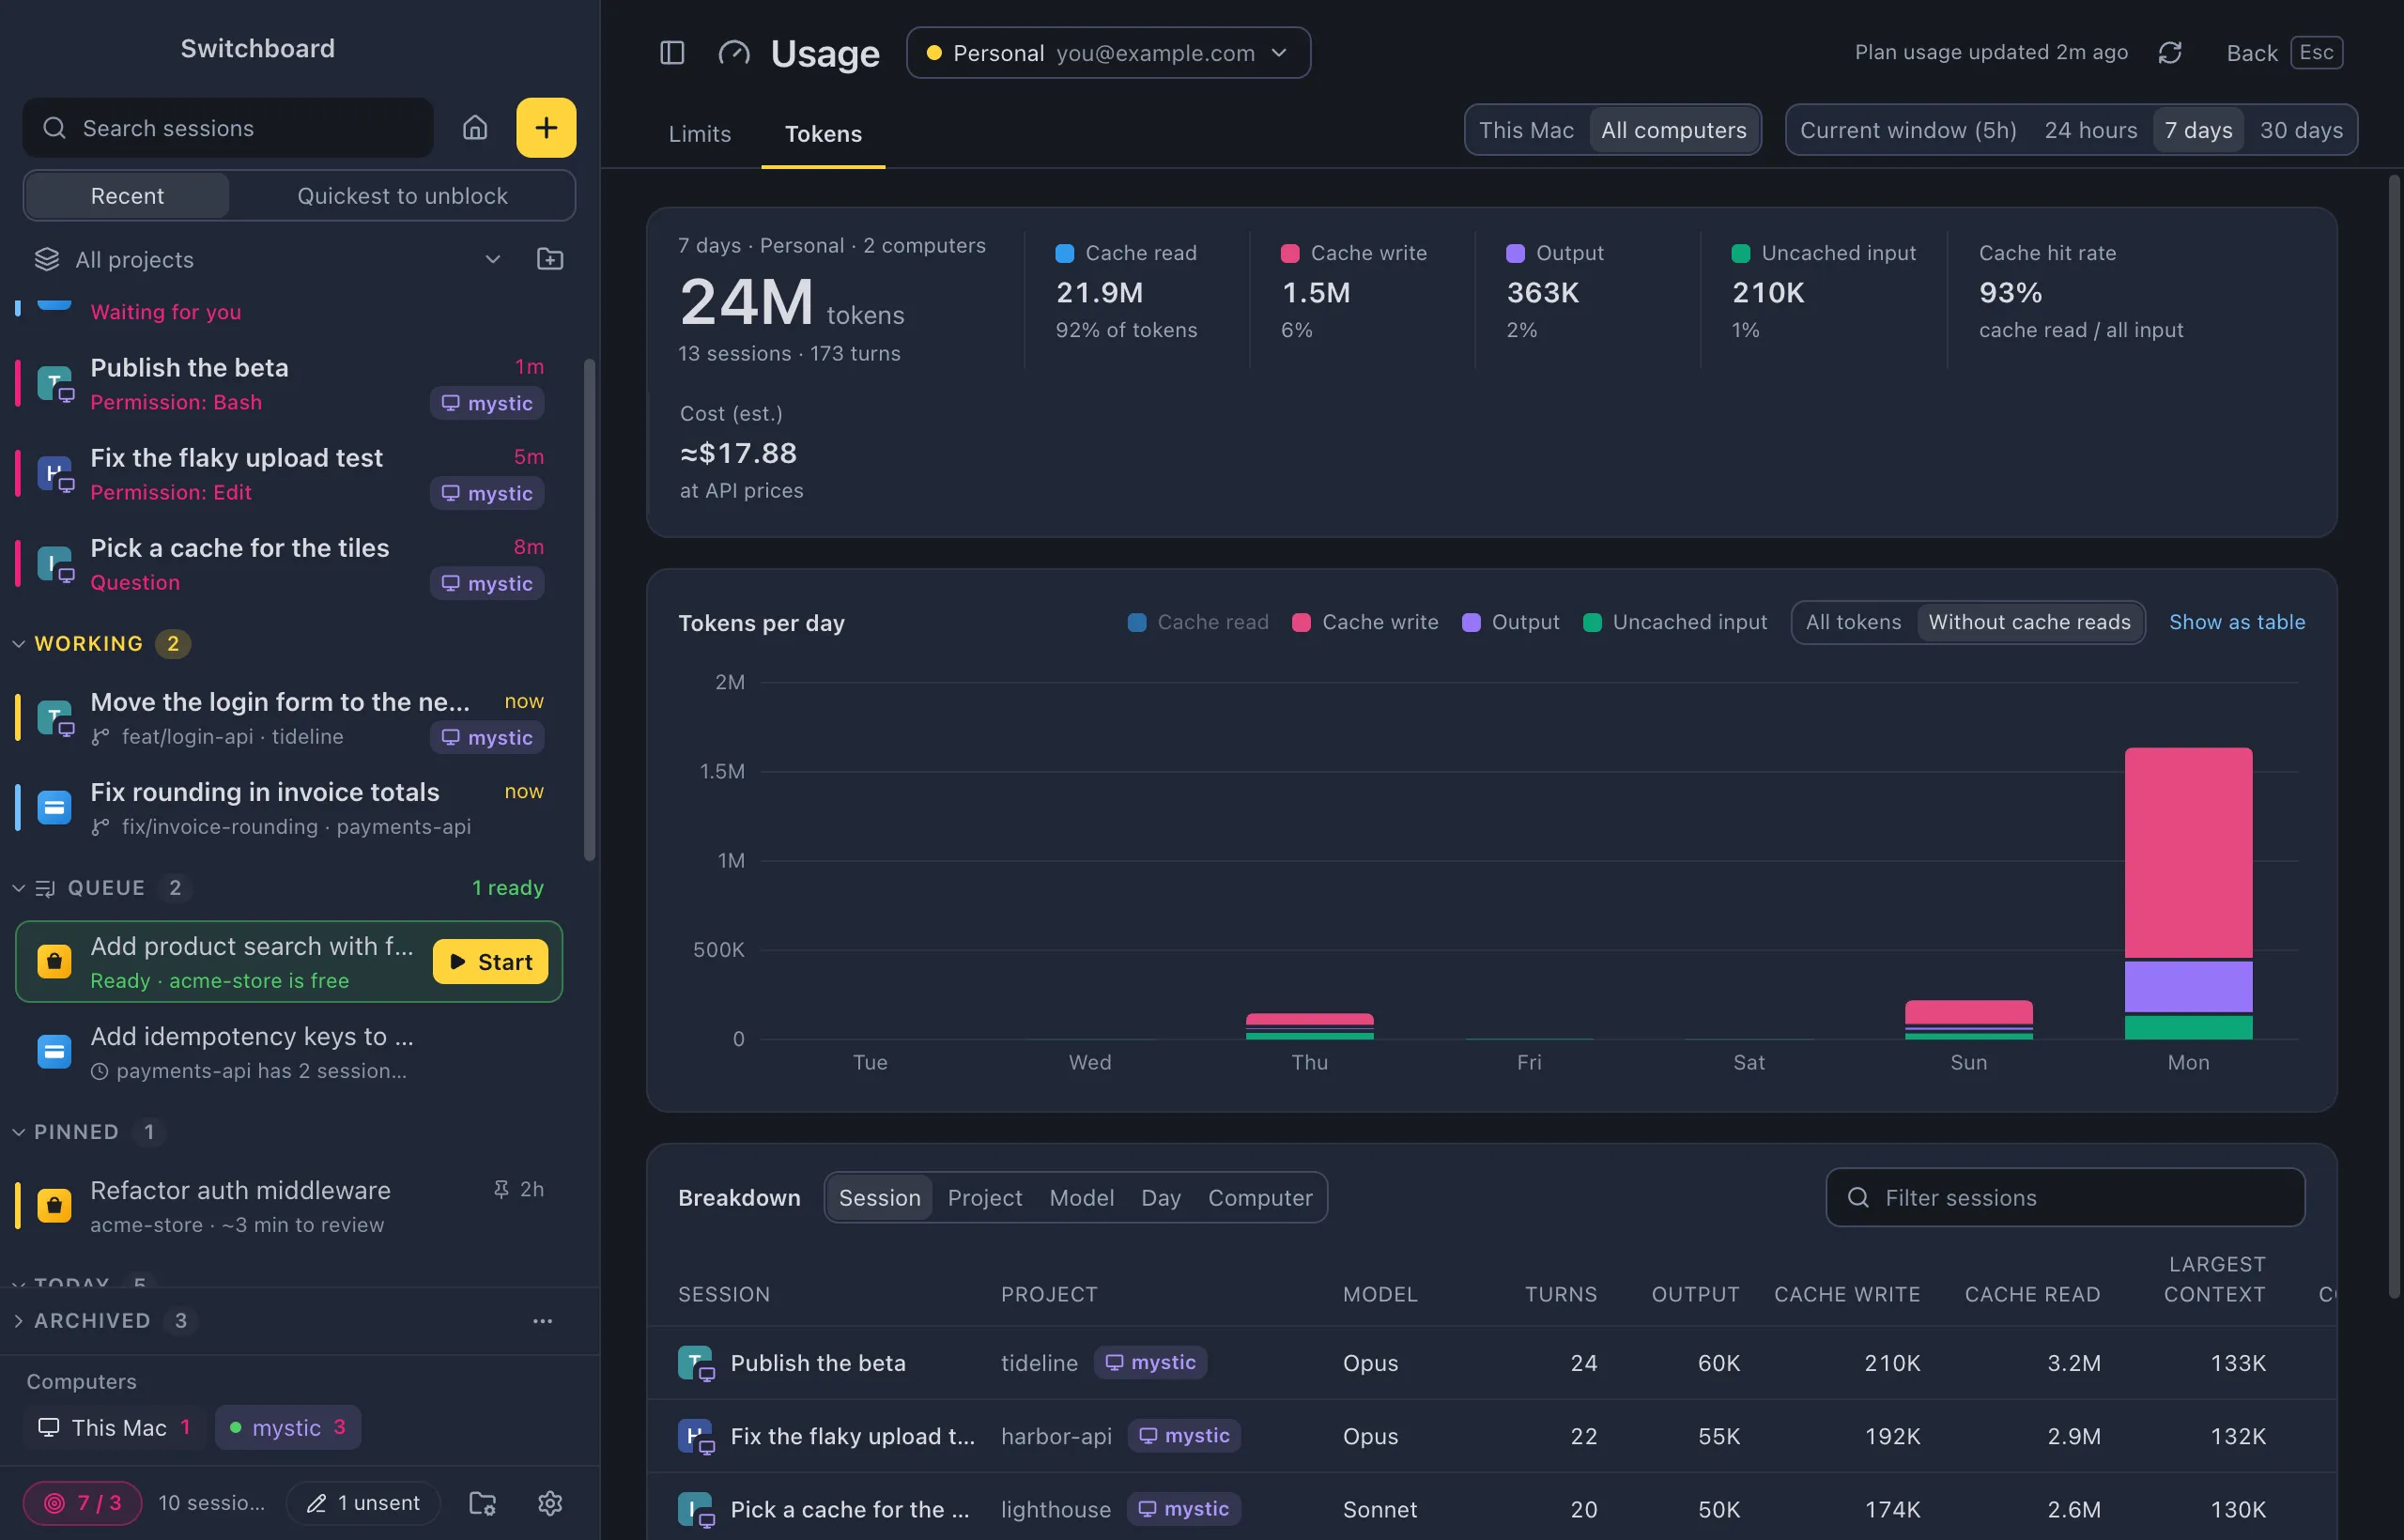Viewport: 2404px width, 1540px height.
Task: Click the Add idempotency keys card icon
Action: (54, 1052)
